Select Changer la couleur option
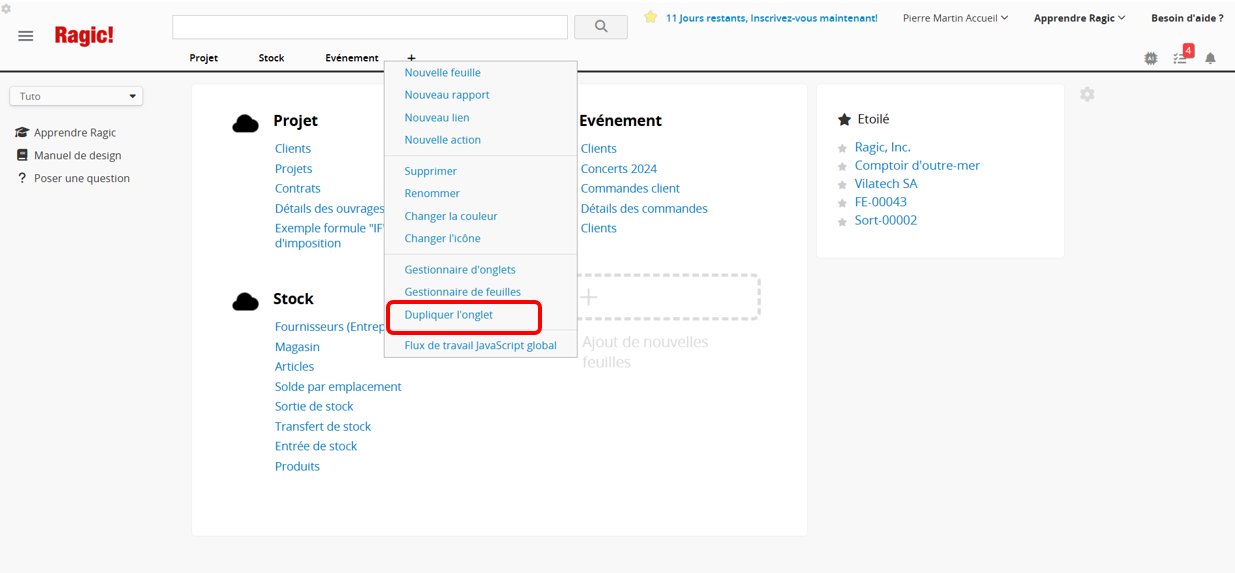The height and width of the screenshot is (573, 1235). 451,216
